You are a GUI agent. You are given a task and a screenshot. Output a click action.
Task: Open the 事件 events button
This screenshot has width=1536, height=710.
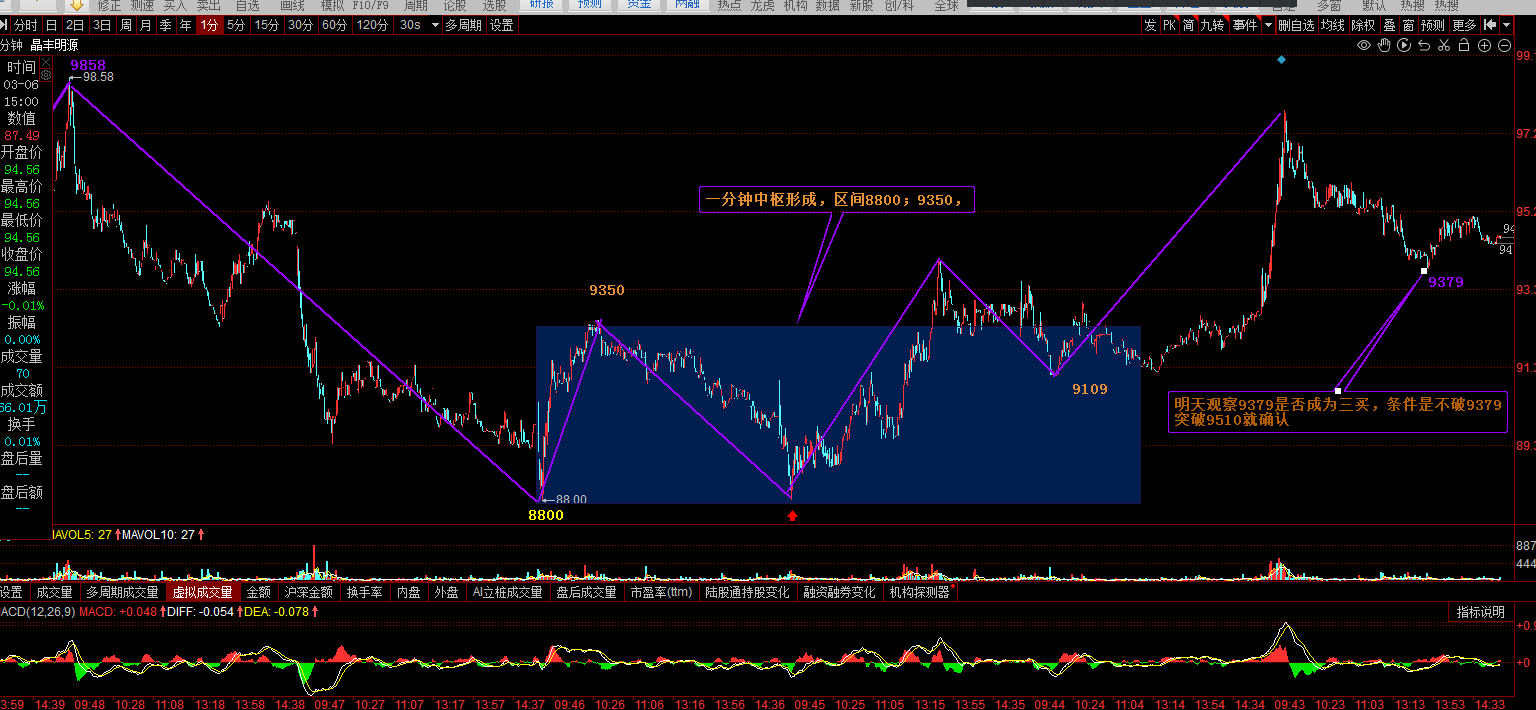pyautogui.click(x=1245, y=25)
